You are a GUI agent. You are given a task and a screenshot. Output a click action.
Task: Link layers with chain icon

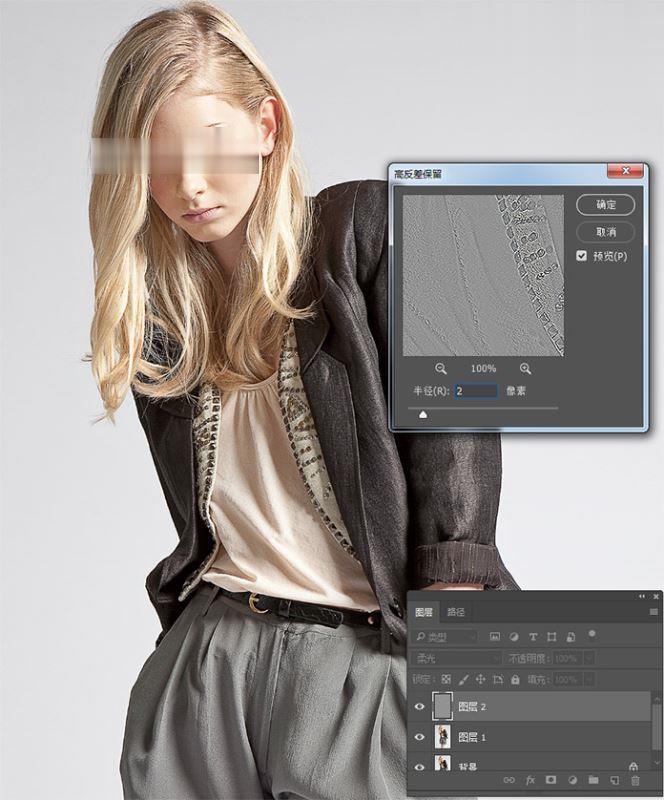[x=509, y=780]
